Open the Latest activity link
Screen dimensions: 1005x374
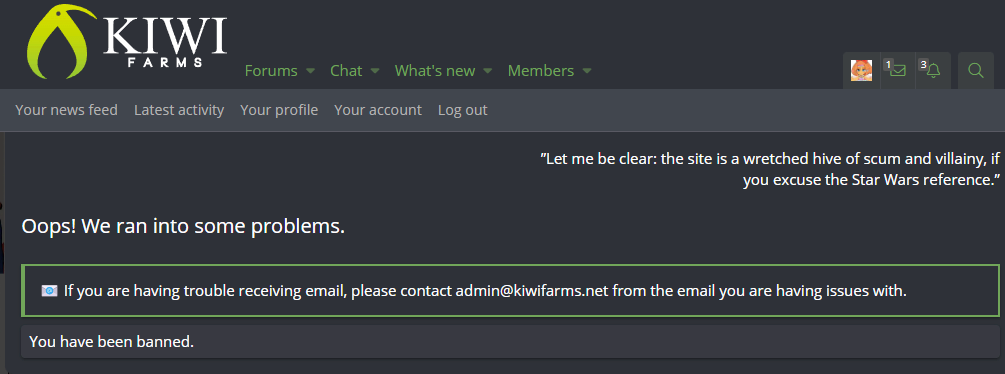(x=179, y=110)
